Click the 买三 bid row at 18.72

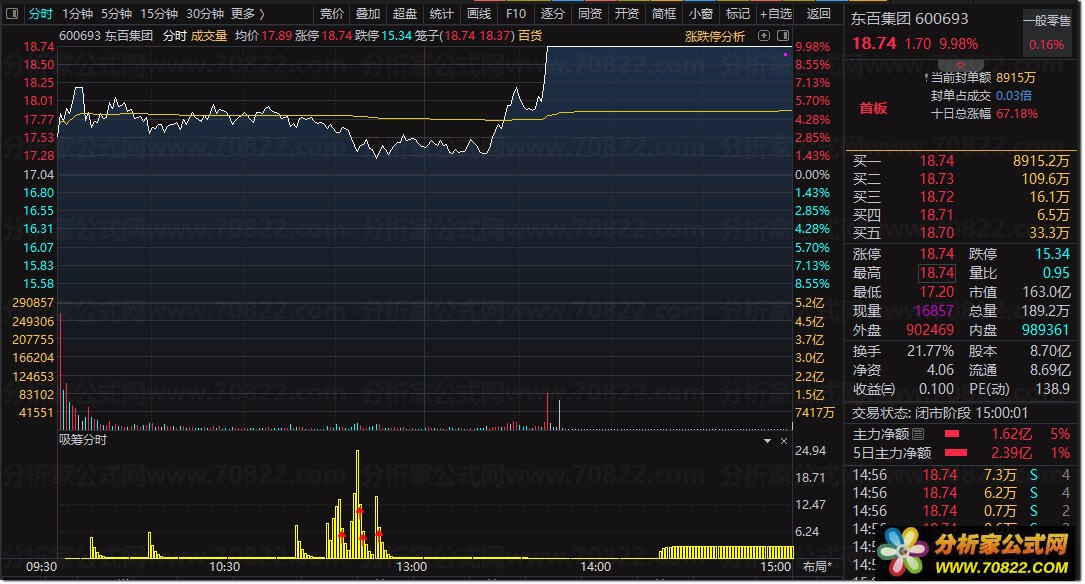pos(961,197)
